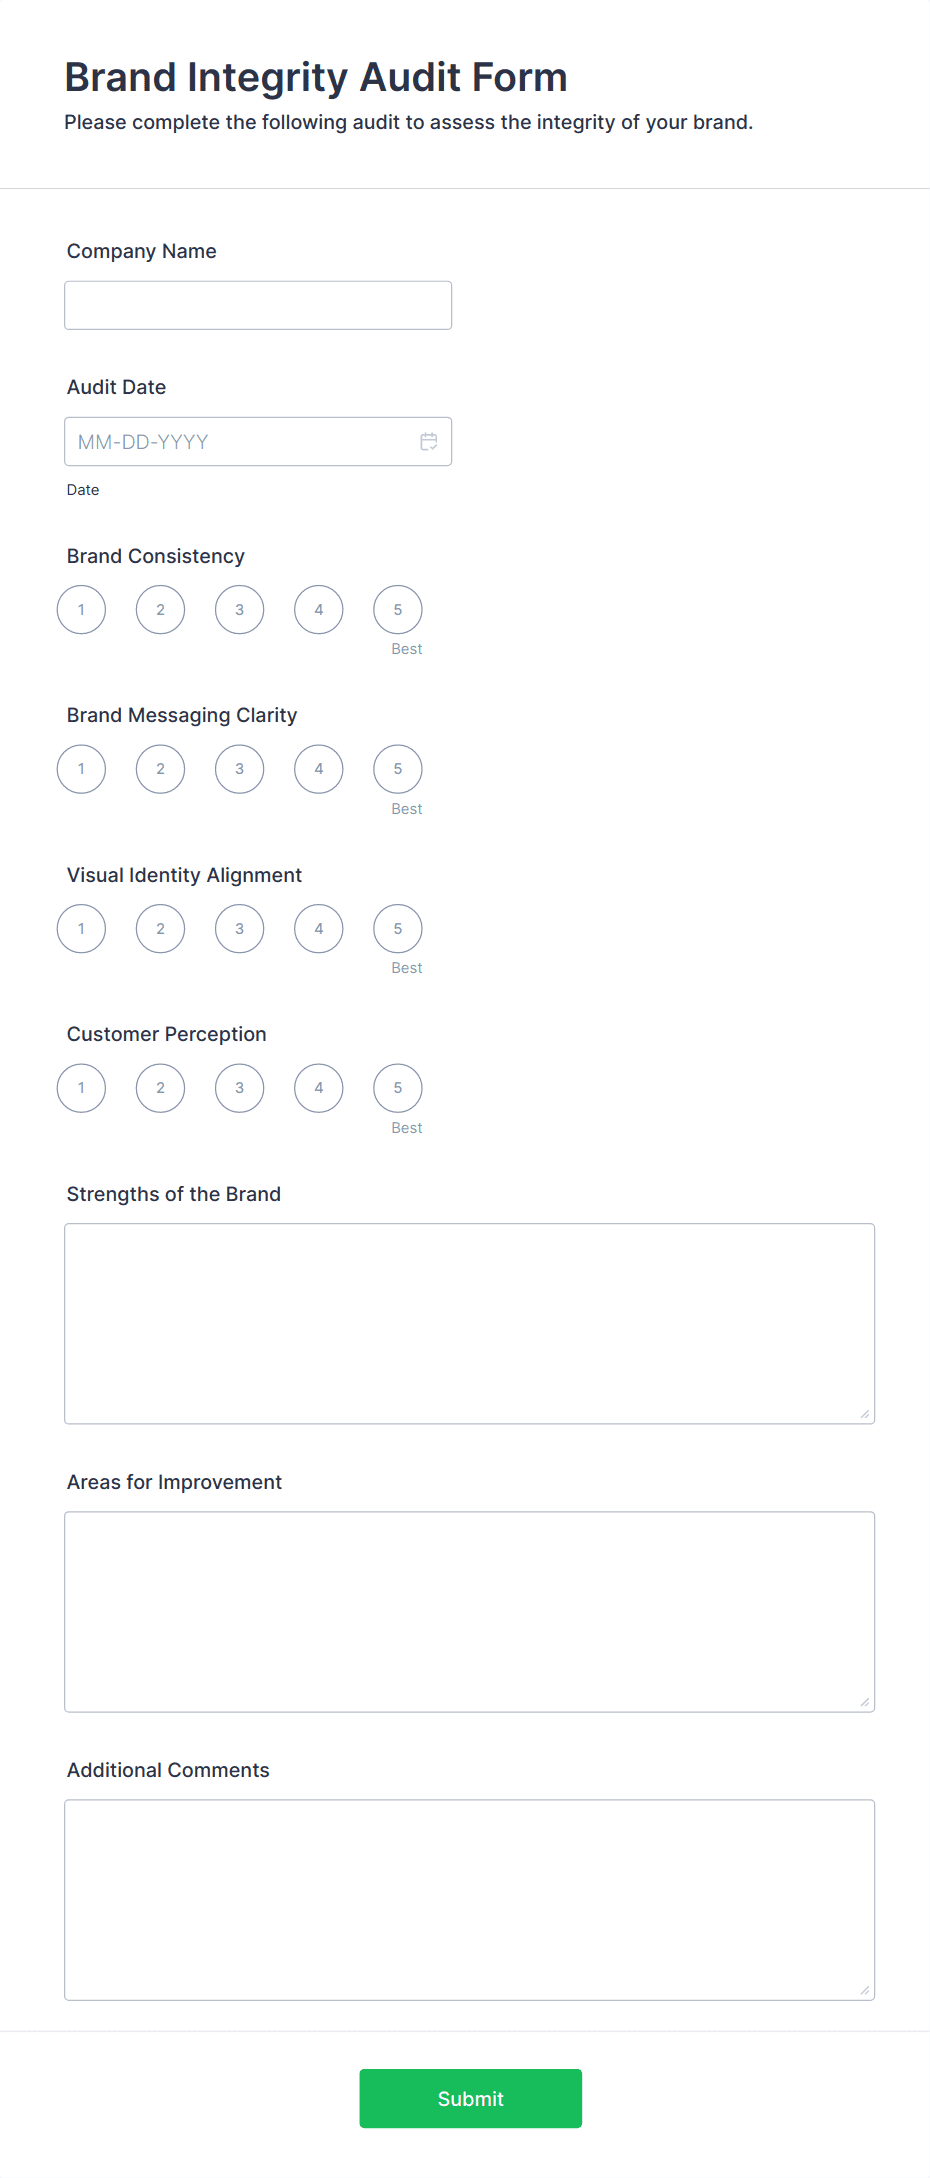Select rating 2 for Visual Identity Alignment

[160, 928]
